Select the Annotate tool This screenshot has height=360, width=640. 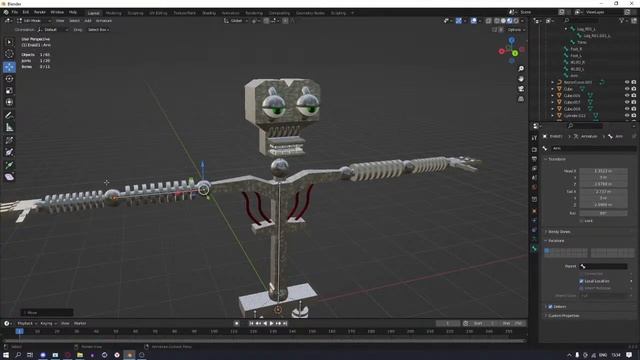pos(9,116)
